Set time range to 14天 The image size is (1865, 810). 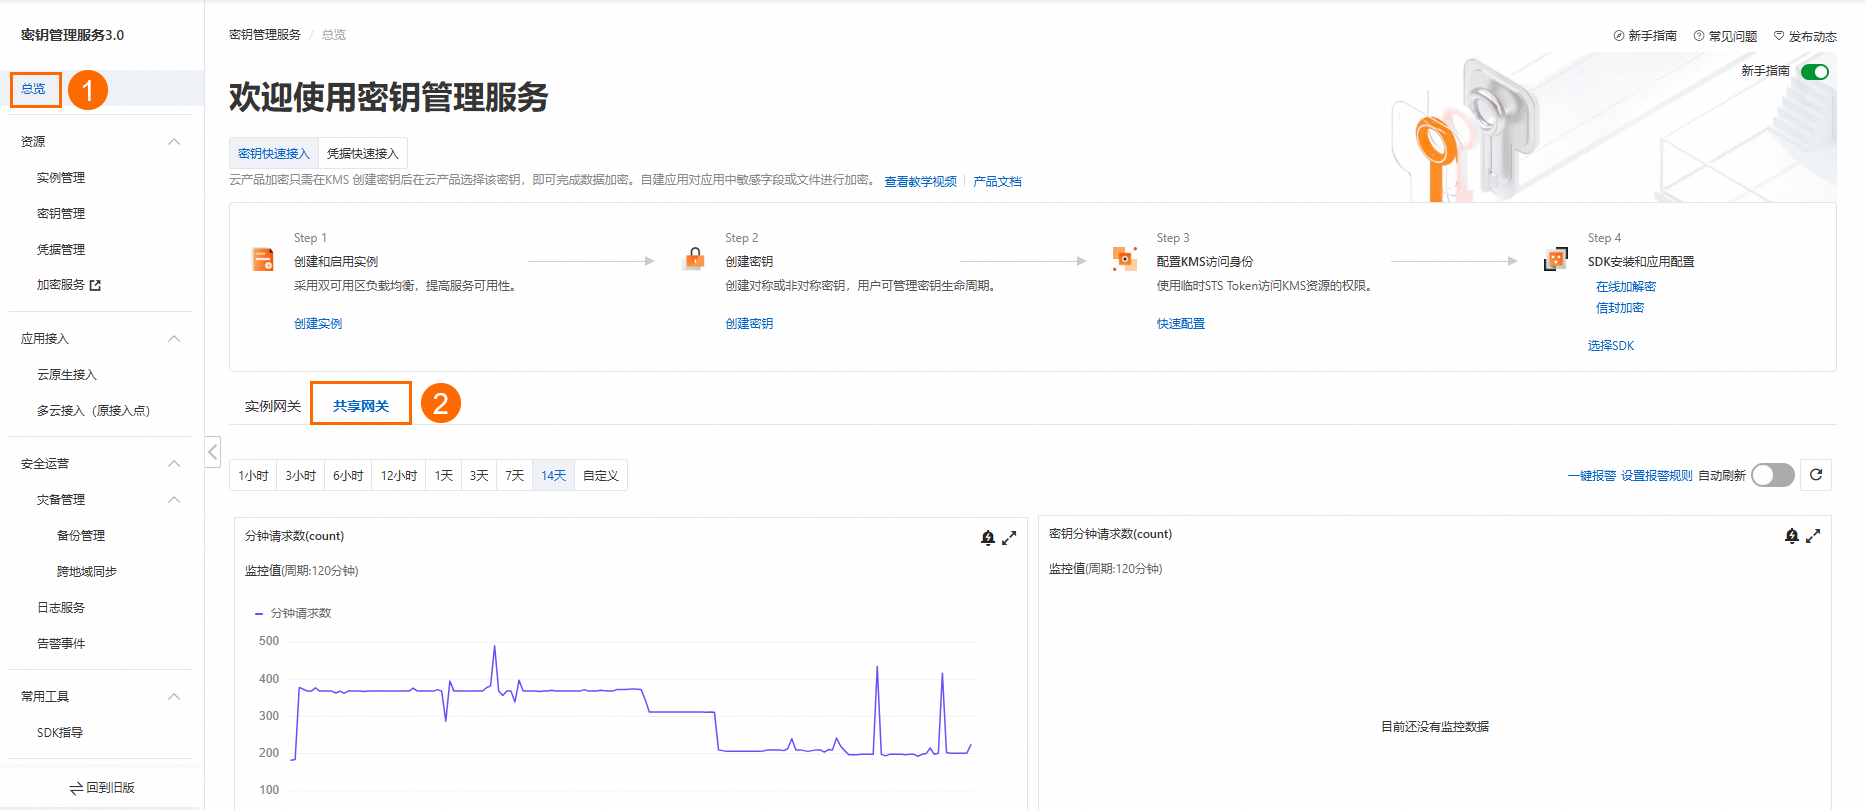tap(554, 475)
